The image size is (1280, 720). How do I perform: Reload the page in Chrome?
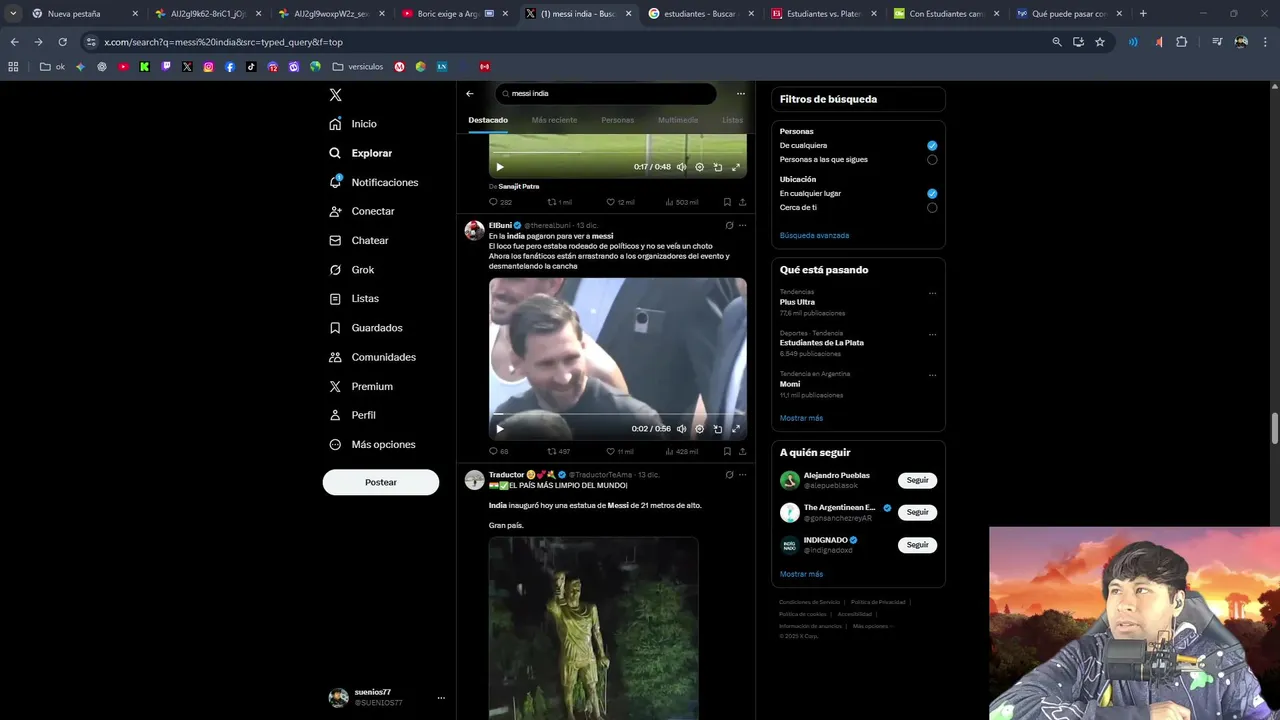(62, 42)
